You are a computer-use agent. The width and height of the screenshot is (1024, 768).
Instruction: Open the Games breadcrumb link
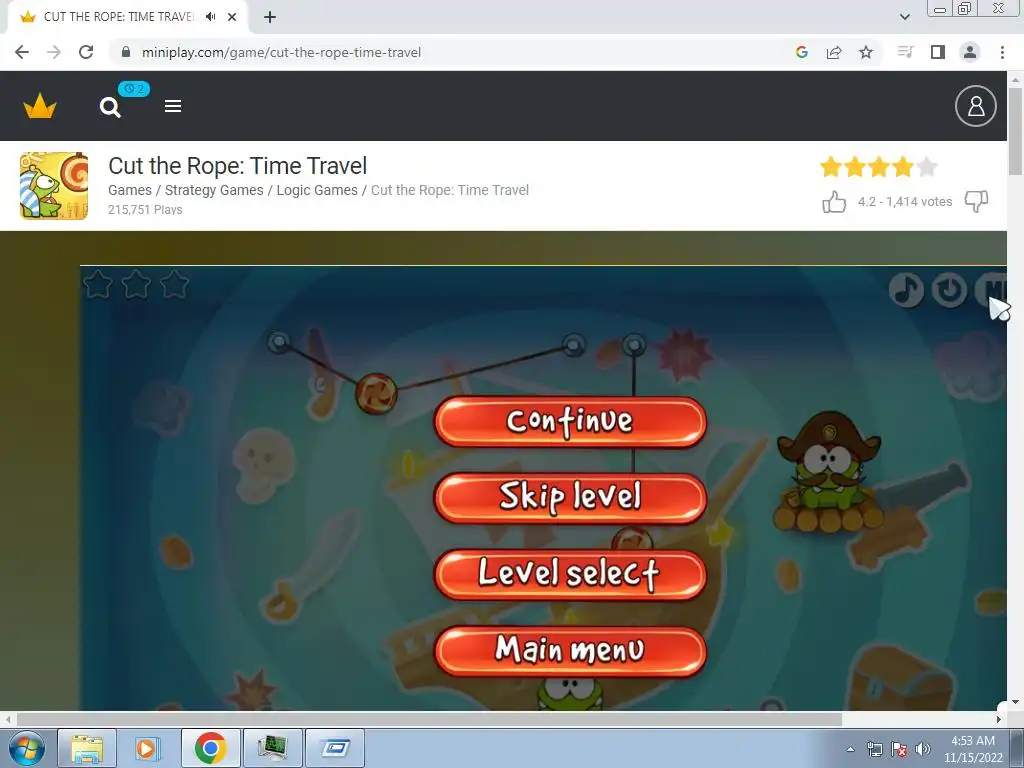pos(129,190)
